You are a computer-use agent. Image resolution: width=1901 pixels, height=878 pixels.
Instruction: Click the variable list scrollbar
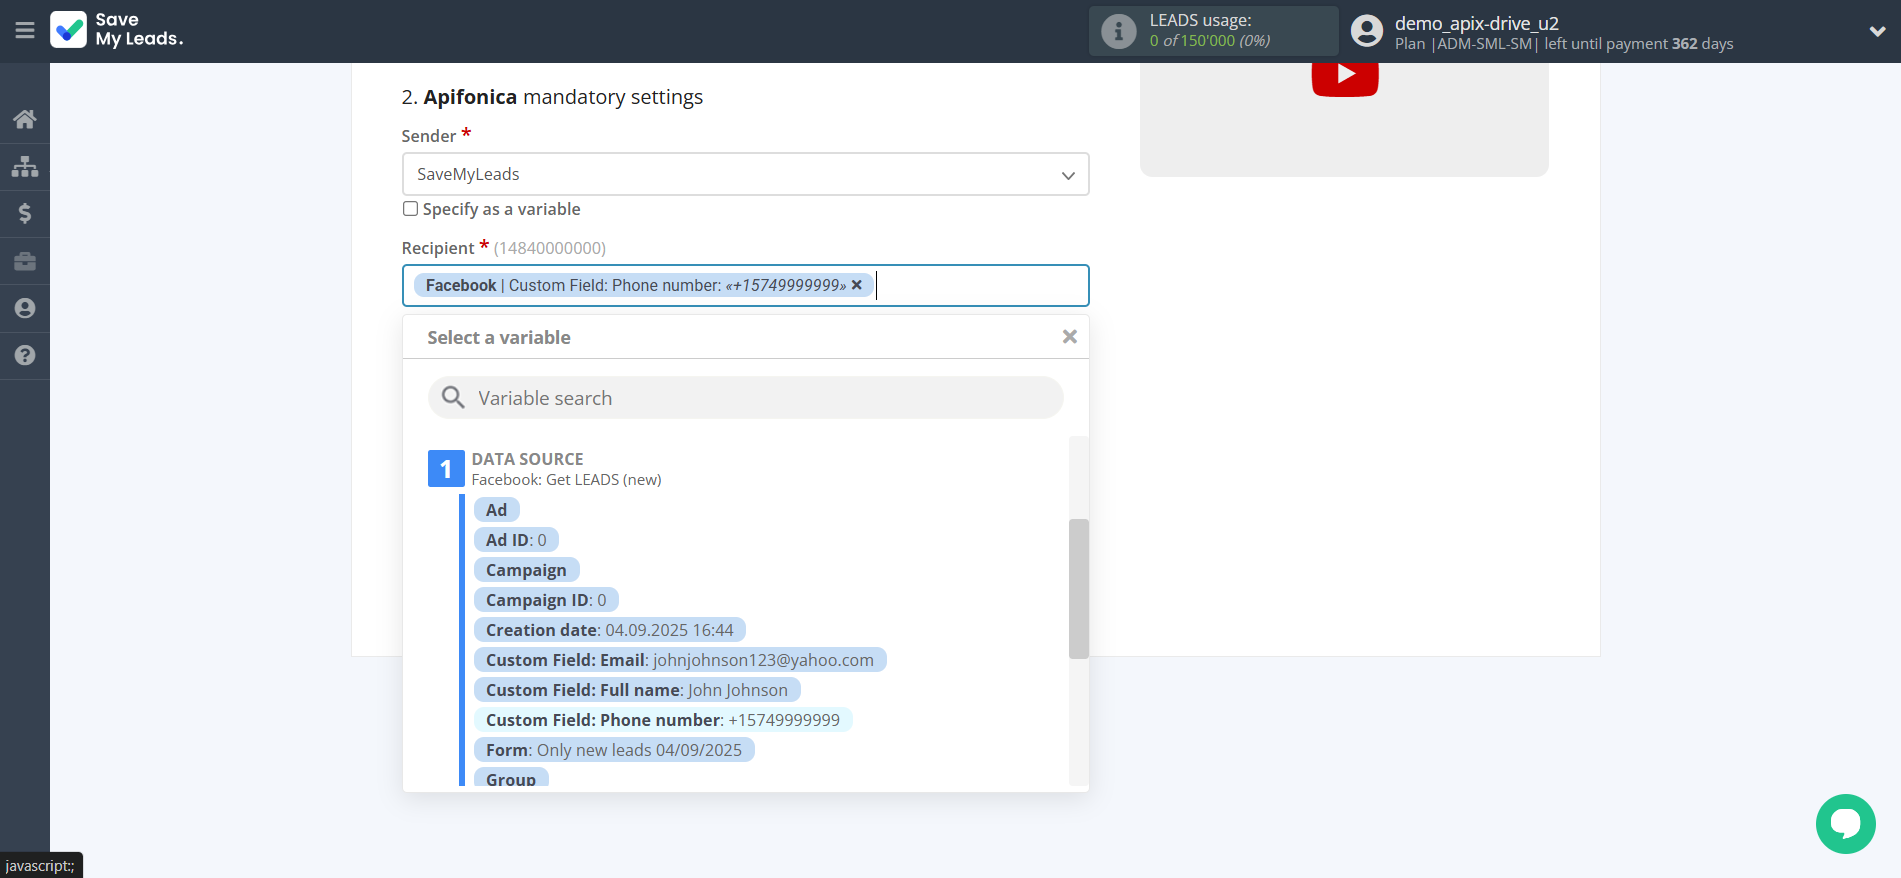1078,588
